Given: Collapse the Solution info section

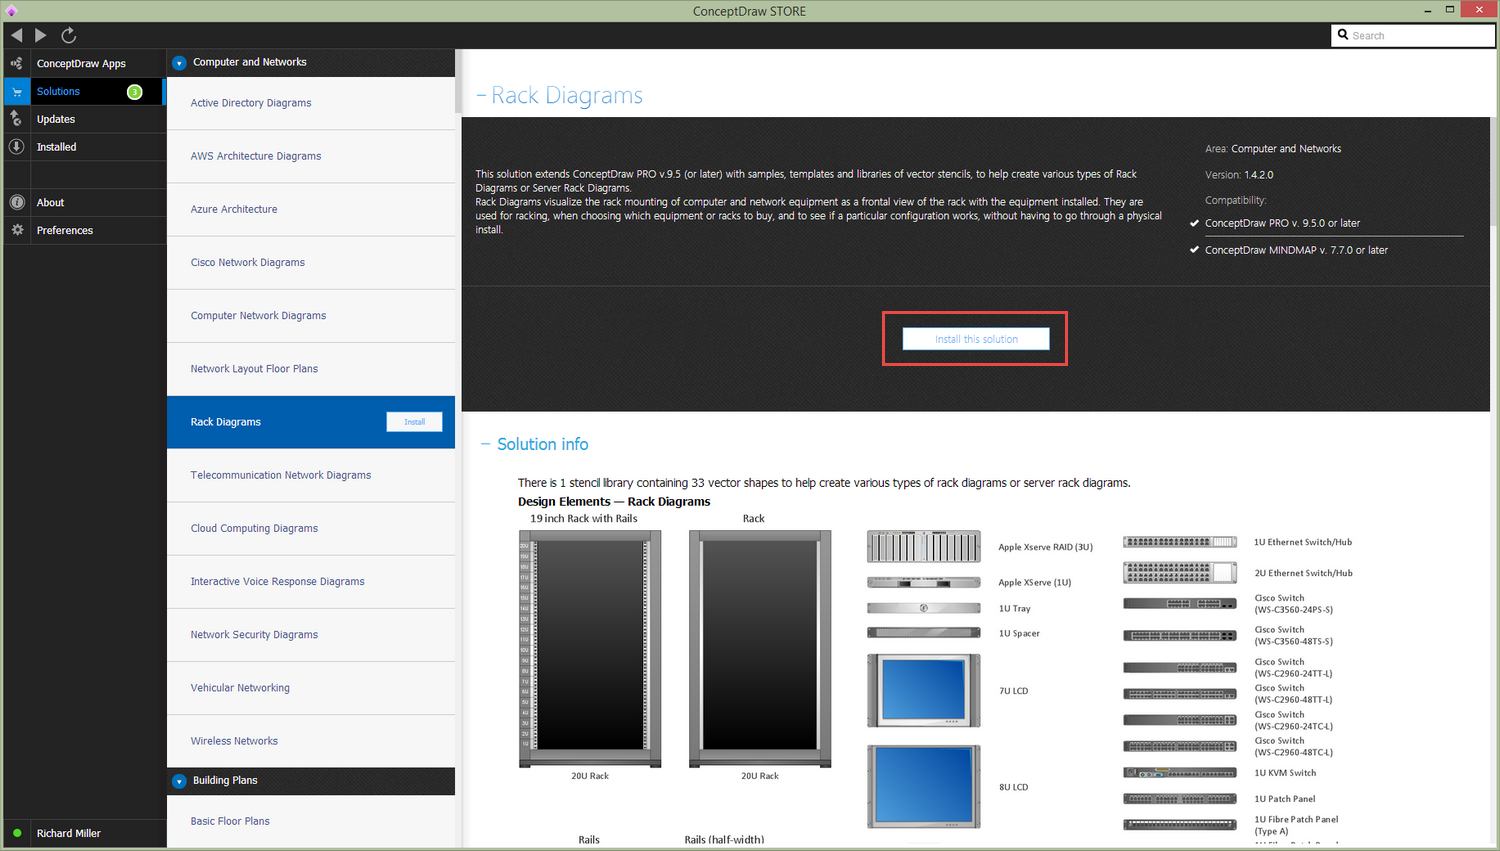Looking at the screenshot, I should (486, 444).
